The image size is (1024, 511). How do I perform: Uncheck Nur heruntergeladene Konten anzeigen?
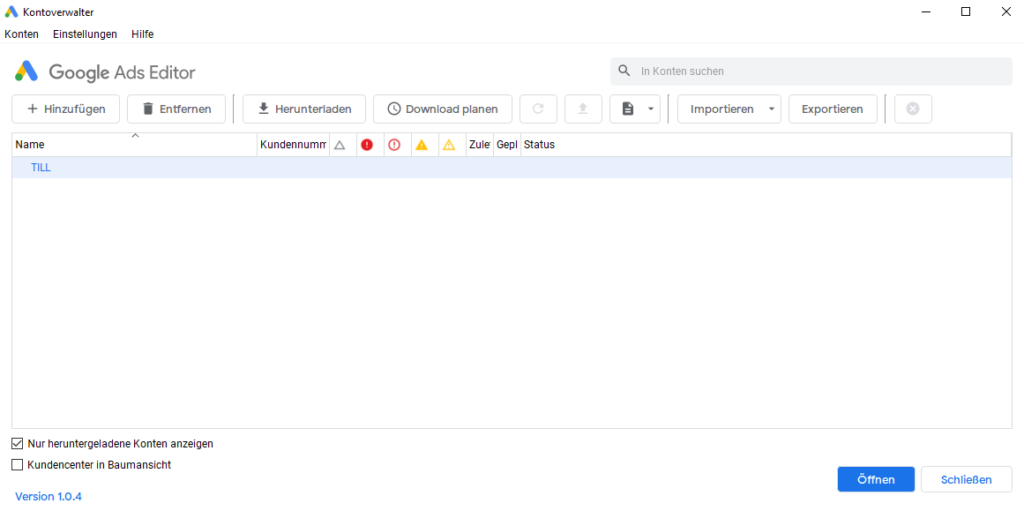click(x=18, y=444)
